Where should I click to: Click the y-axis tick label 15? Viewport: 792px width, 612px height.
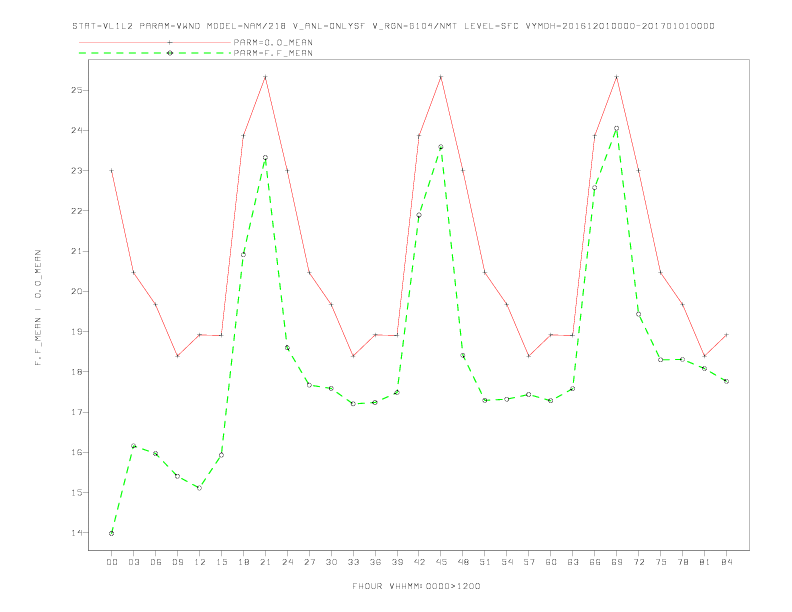77,492
